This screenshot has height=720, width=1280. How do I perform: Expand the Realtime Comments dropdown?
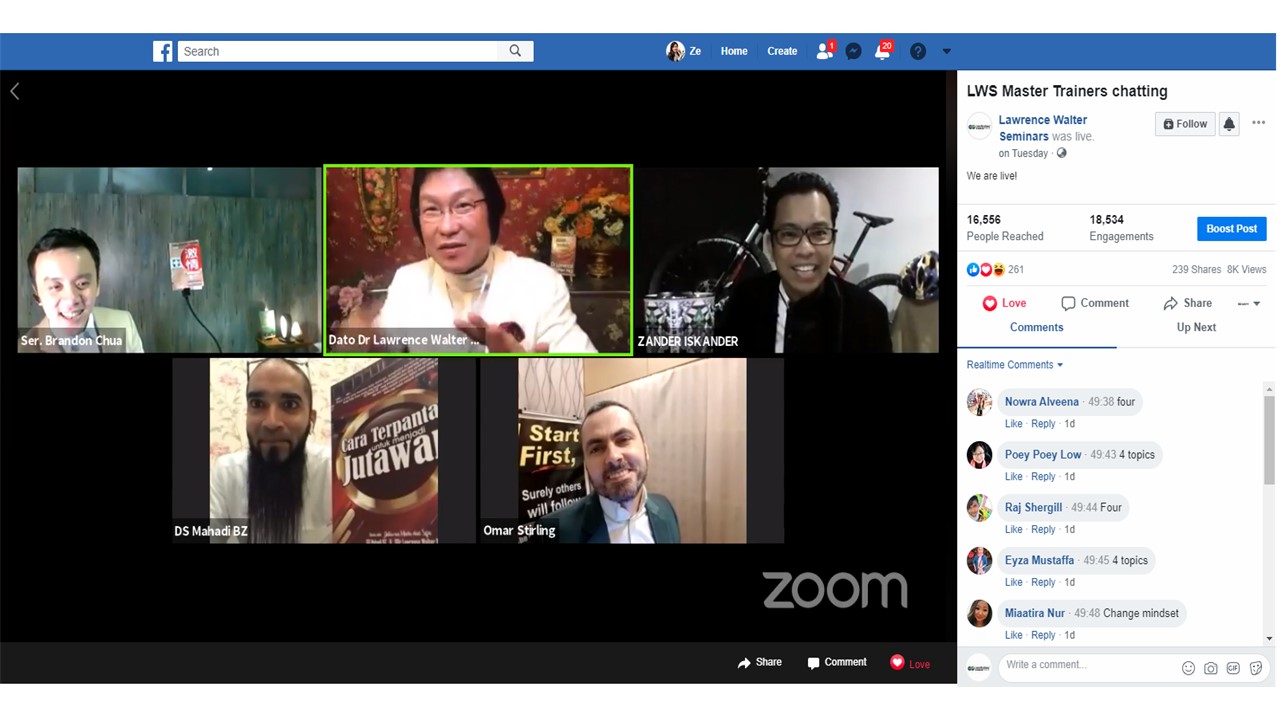click(x=1015, y=365)
